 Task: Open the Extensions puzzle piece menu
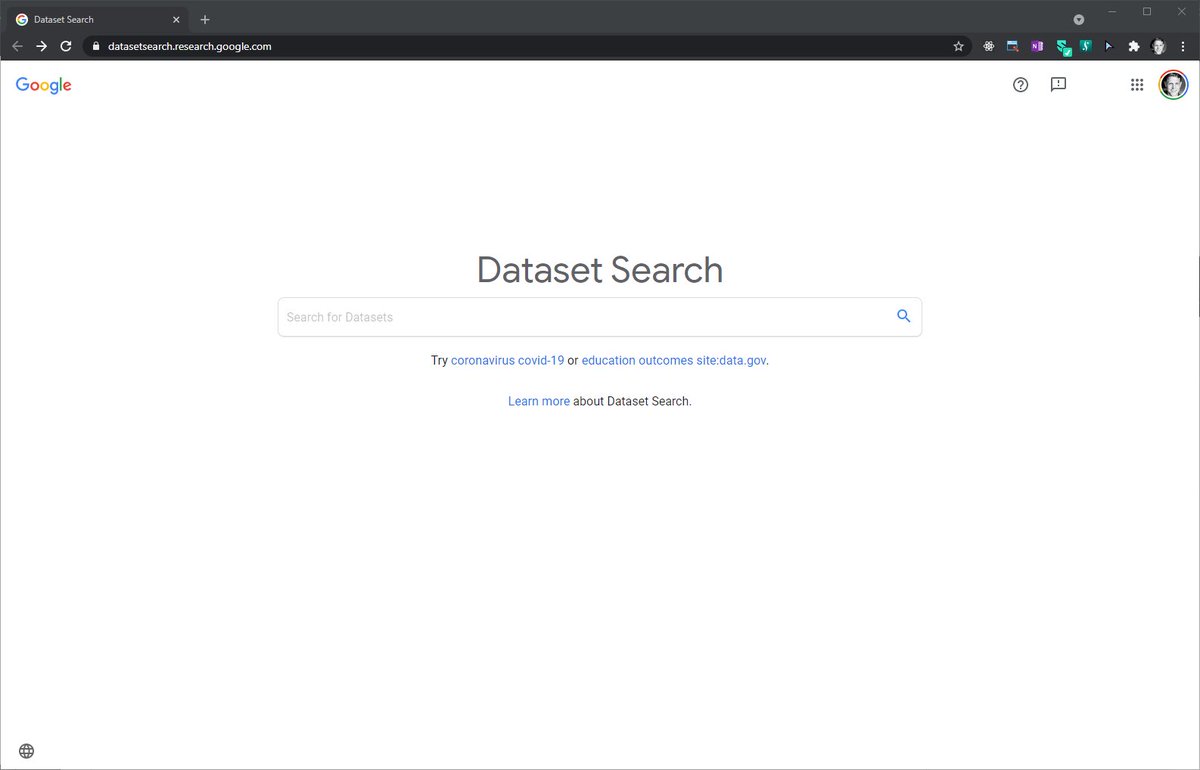[x=1133, y=46]
